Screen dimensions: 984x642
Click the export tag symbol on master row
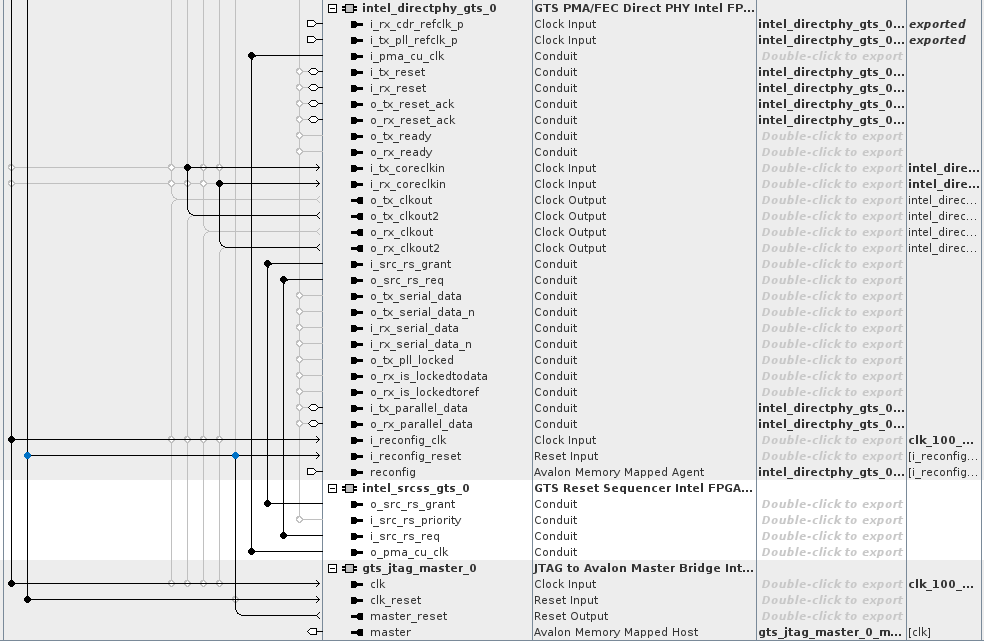314,632
